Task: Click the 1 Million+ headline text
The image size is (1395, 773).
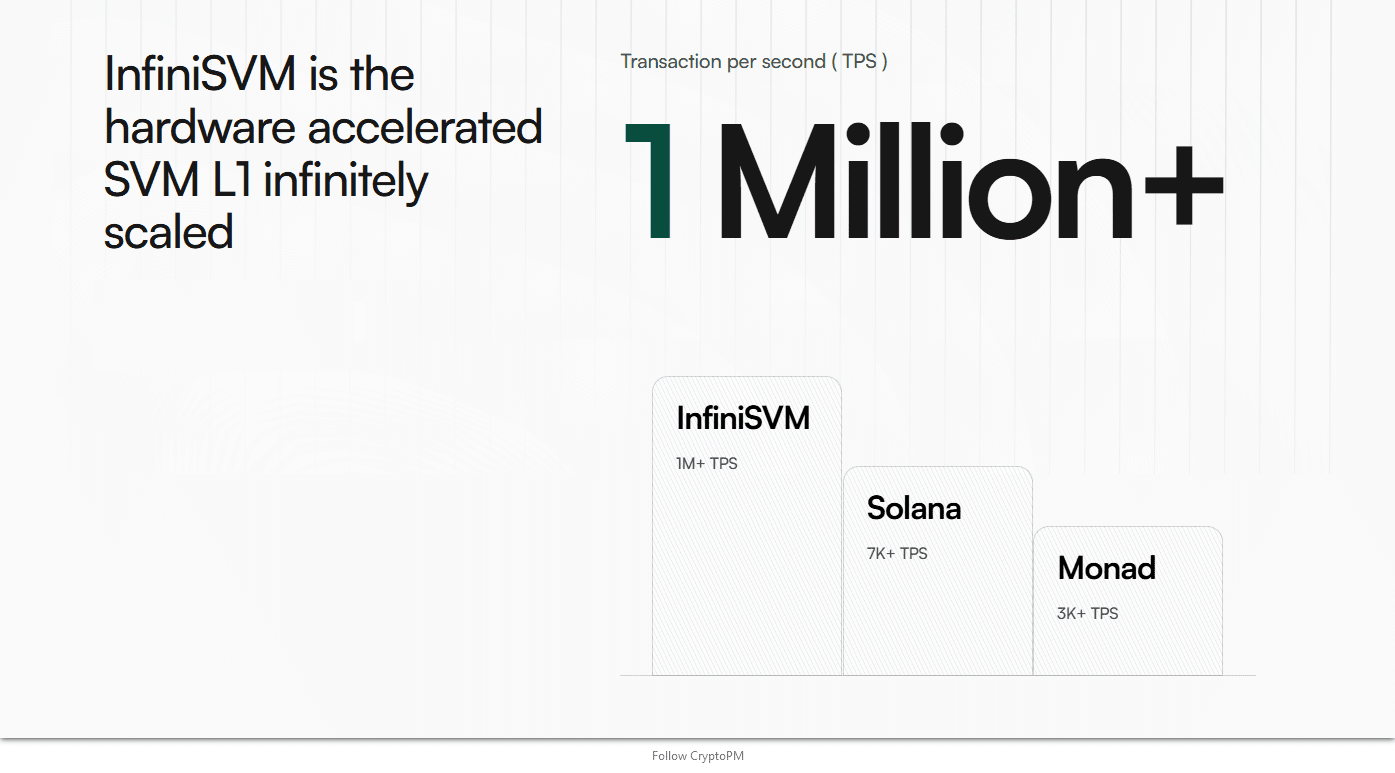Action: (922, 181)
